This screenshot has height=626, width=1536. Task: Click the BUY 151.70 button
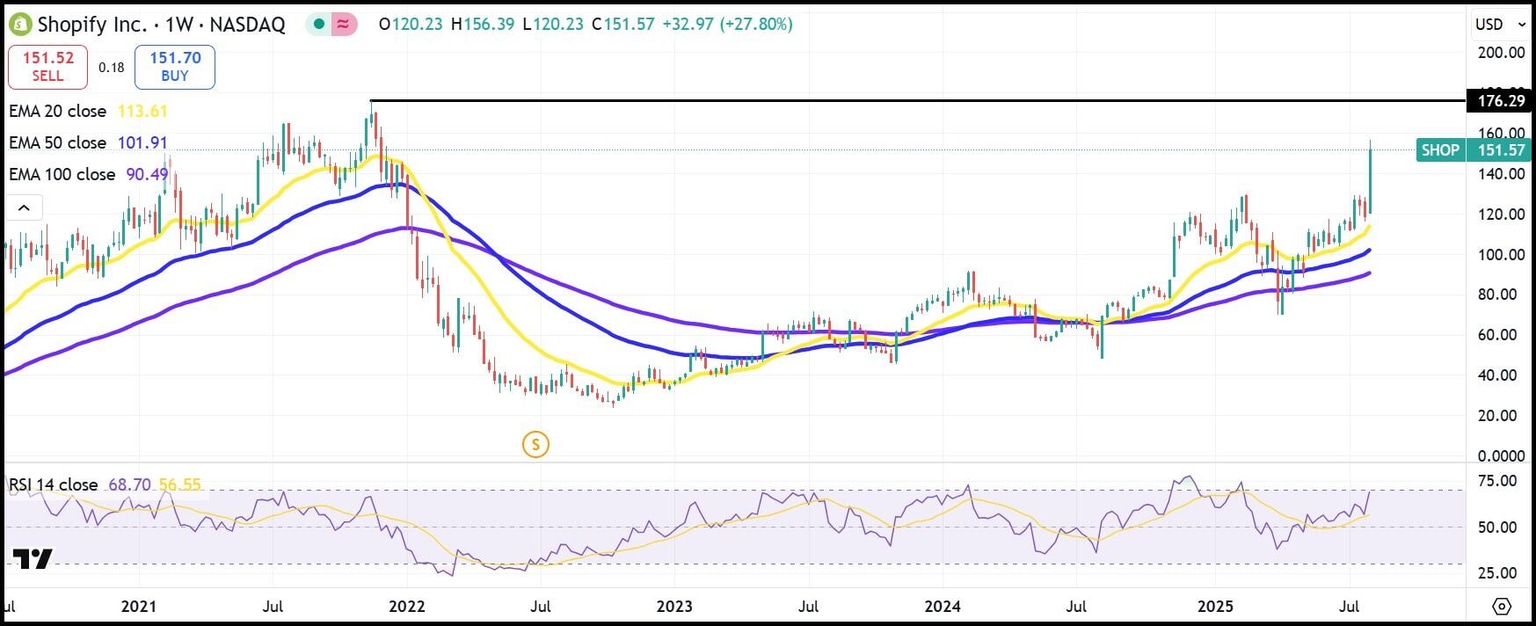pos(175,67)
